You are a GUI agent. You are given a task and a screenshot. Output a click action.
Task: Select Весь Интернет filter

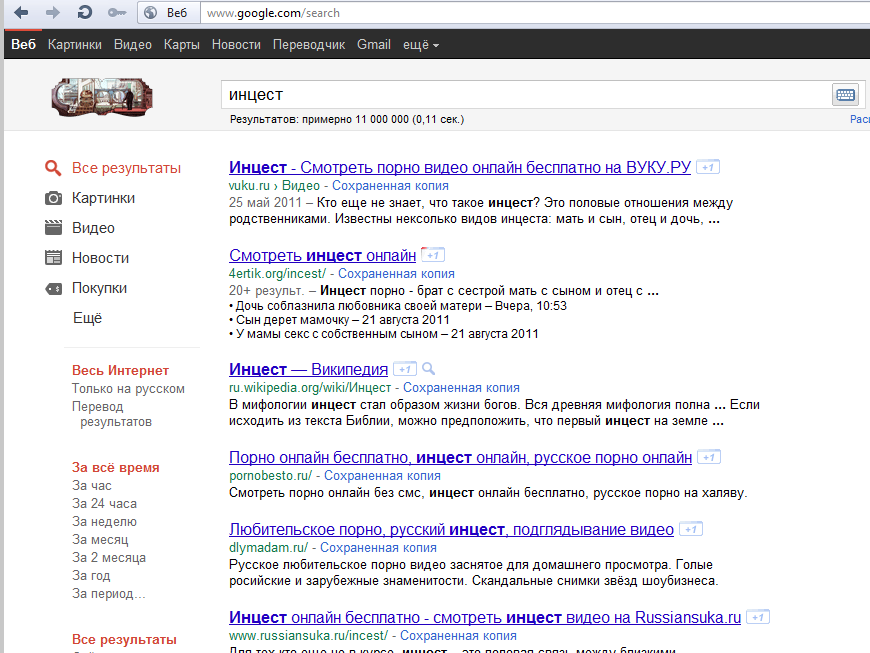coord(120,370)
